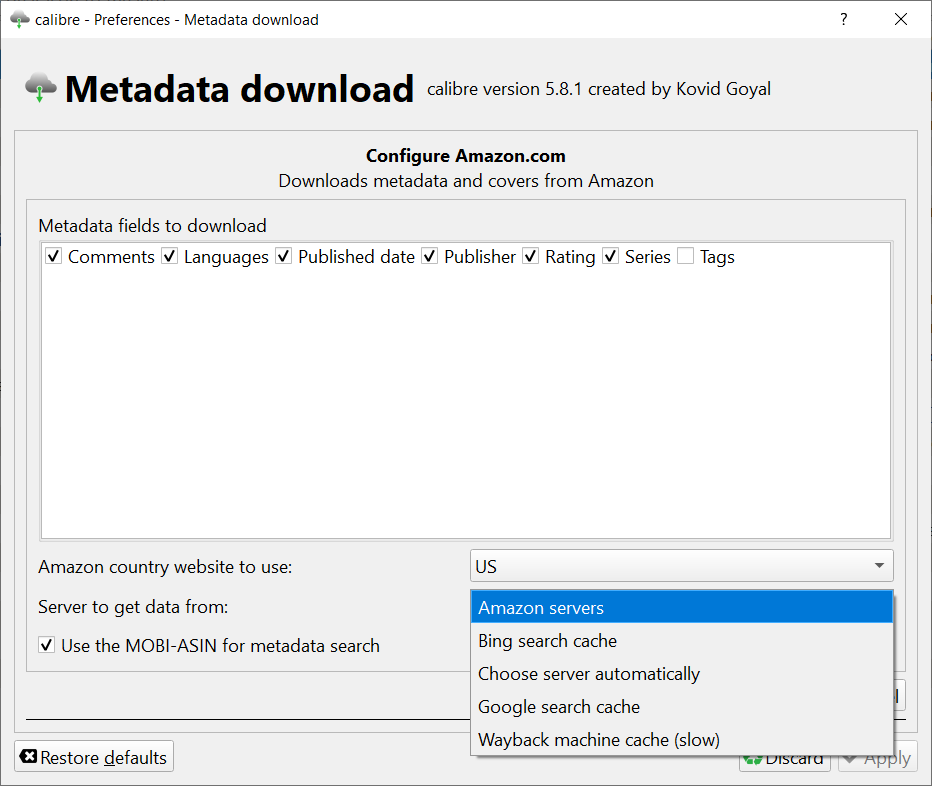Pick Choose server automatically option
Image resolution: width=932 pixels, height=786 pixels.
click(589, 674)
